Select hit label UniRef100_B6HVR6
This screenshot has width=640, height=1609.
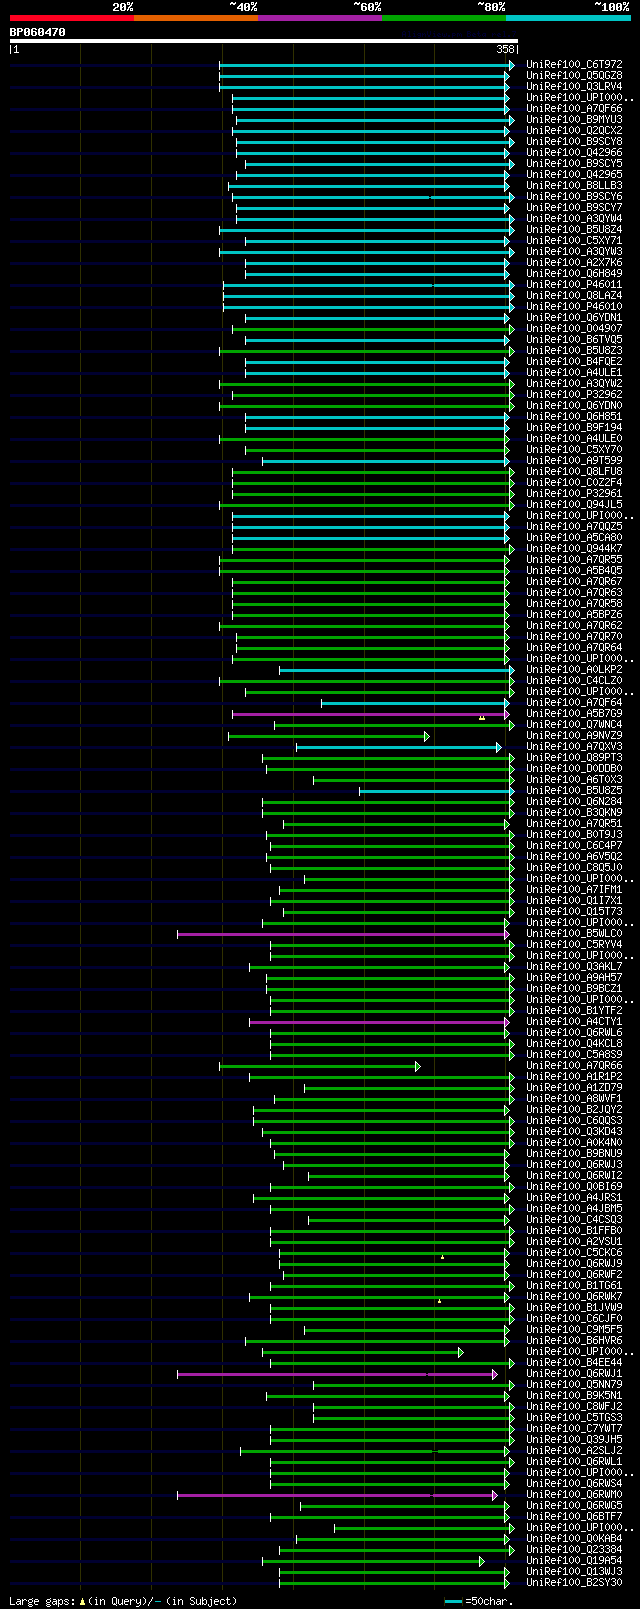pos(574,1340)
